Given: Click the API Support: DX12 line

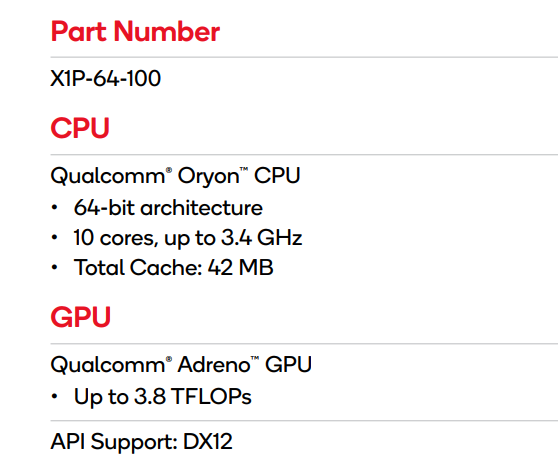Looking at the screenshot, I should point(141,442).
